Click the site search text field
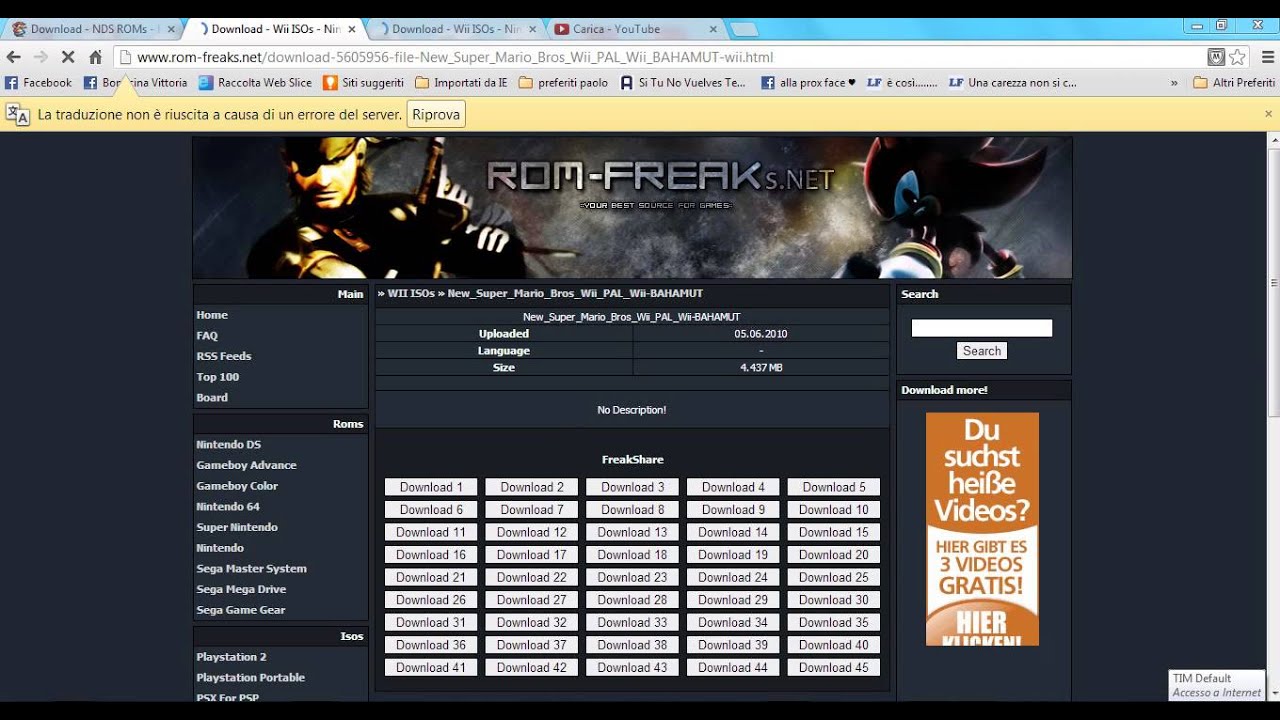 [x=982, y=328]
